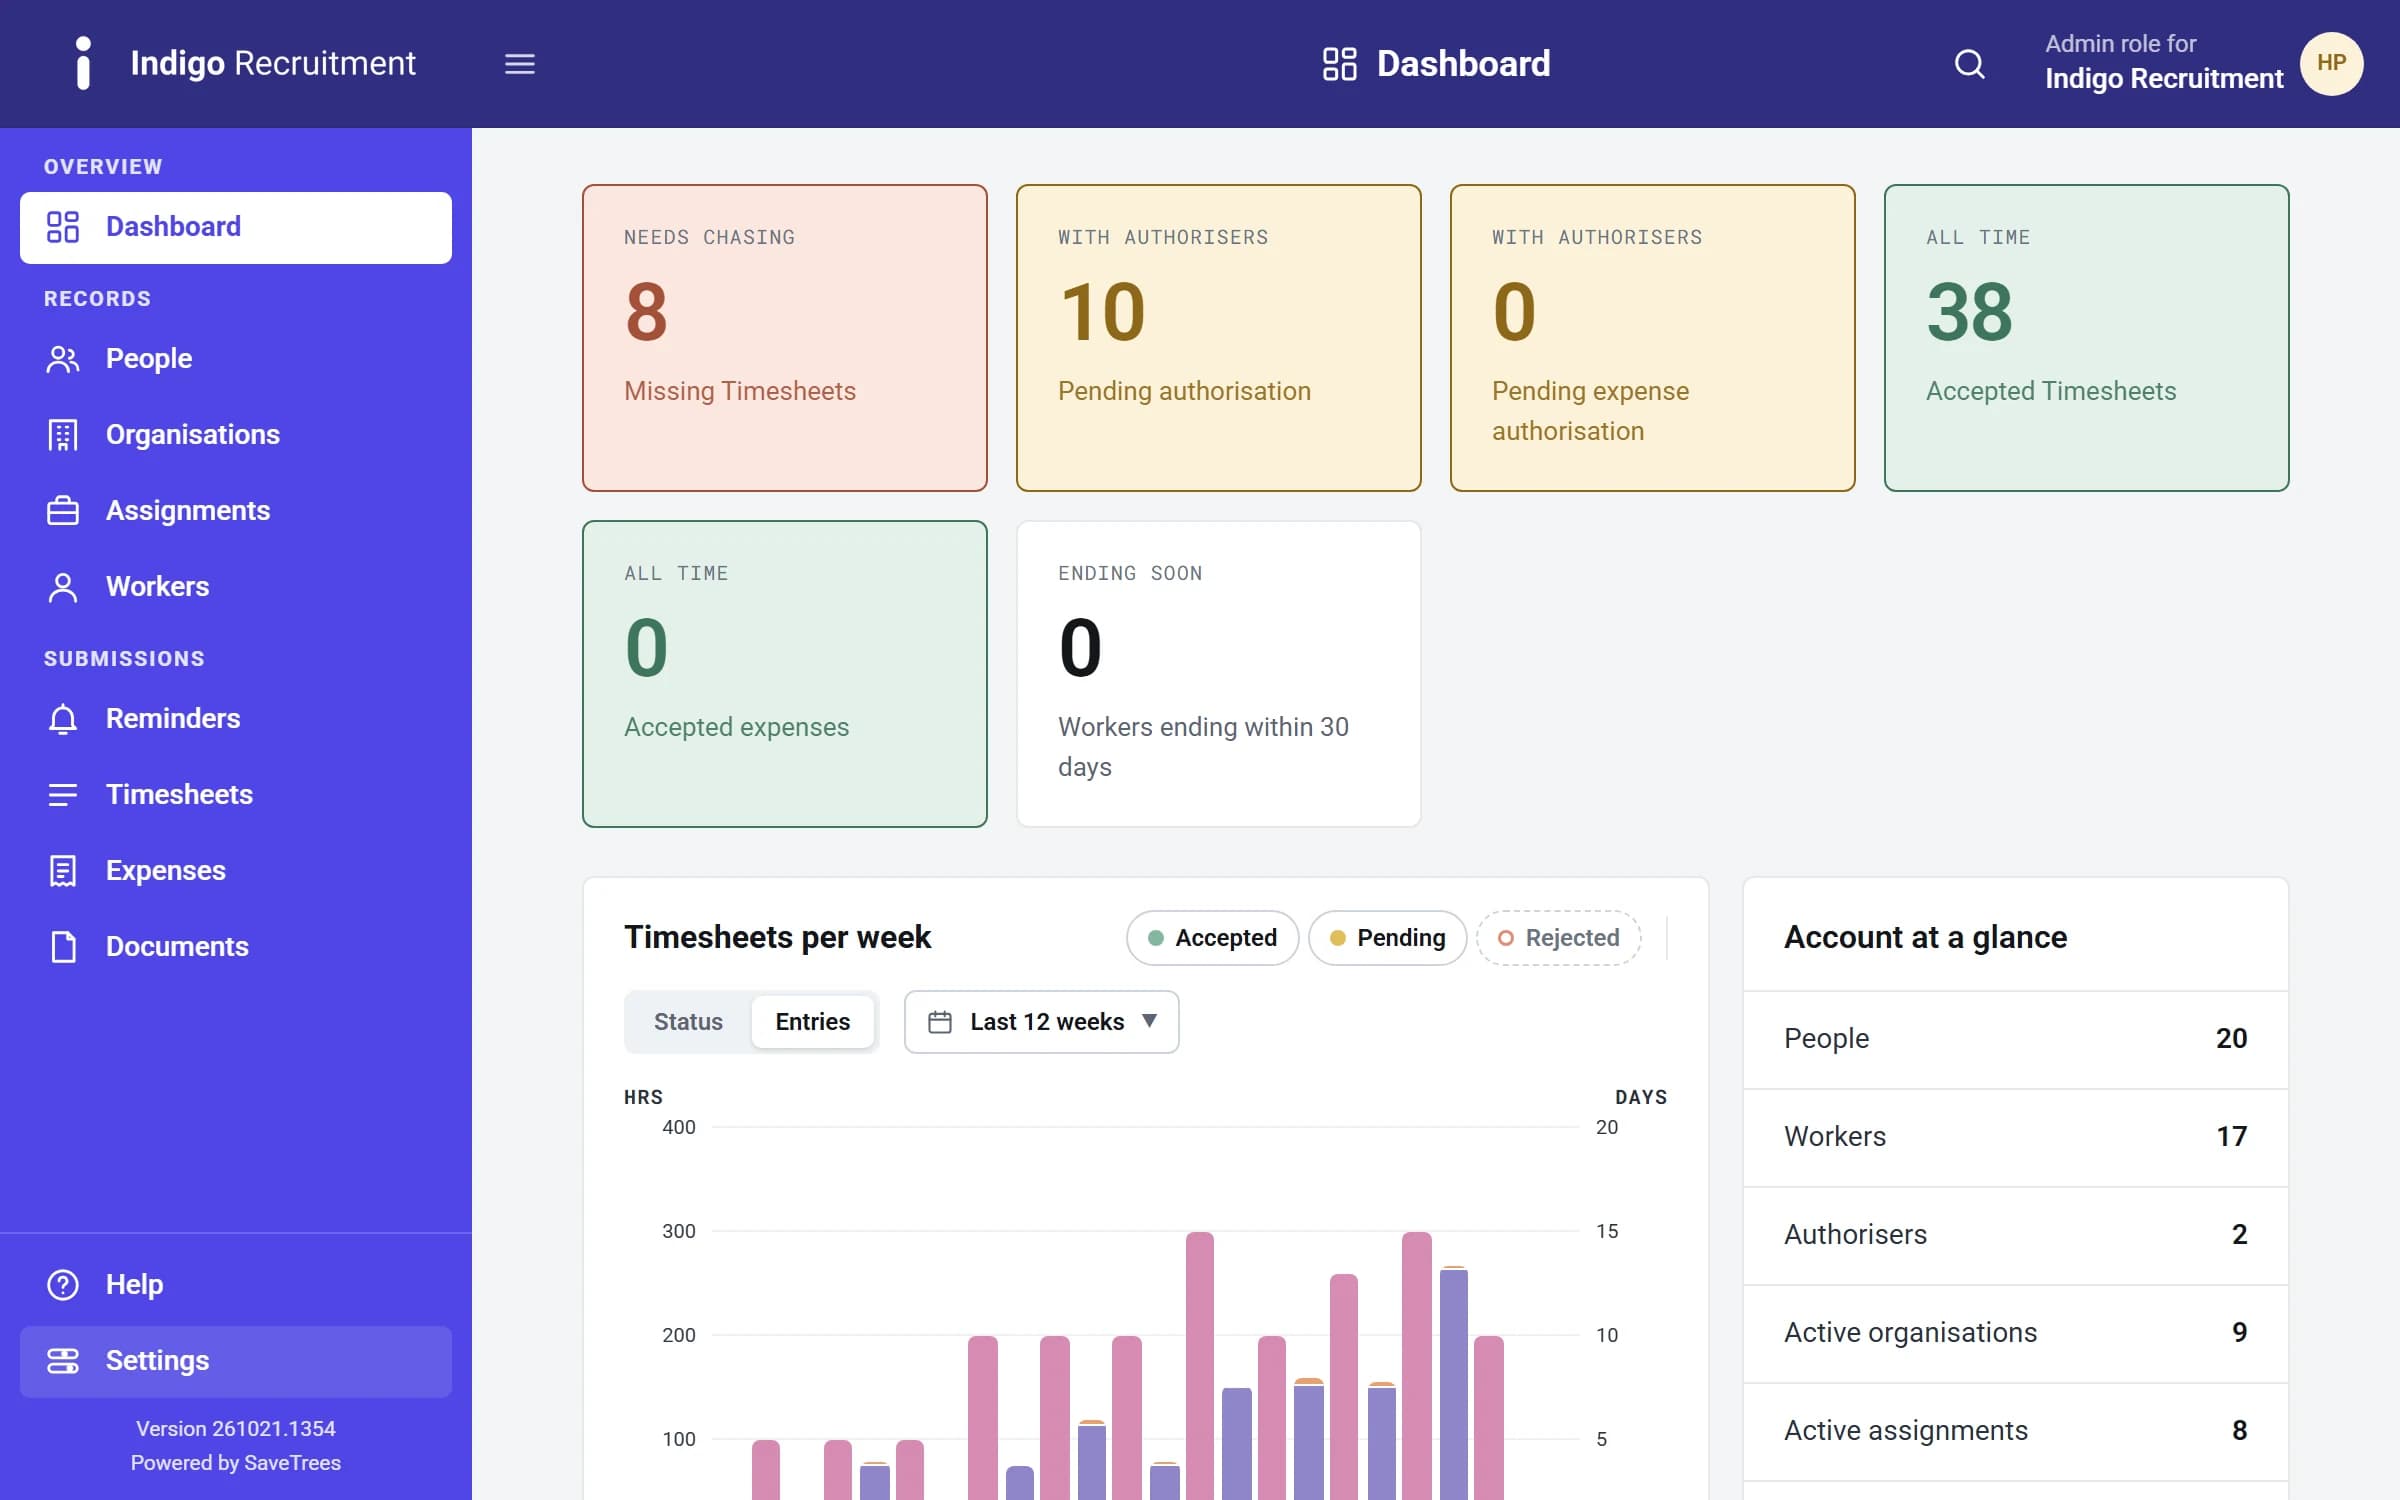2400x1500 pixels.
Task: Open the Organisations menu item
Action: tap(236, 435)
